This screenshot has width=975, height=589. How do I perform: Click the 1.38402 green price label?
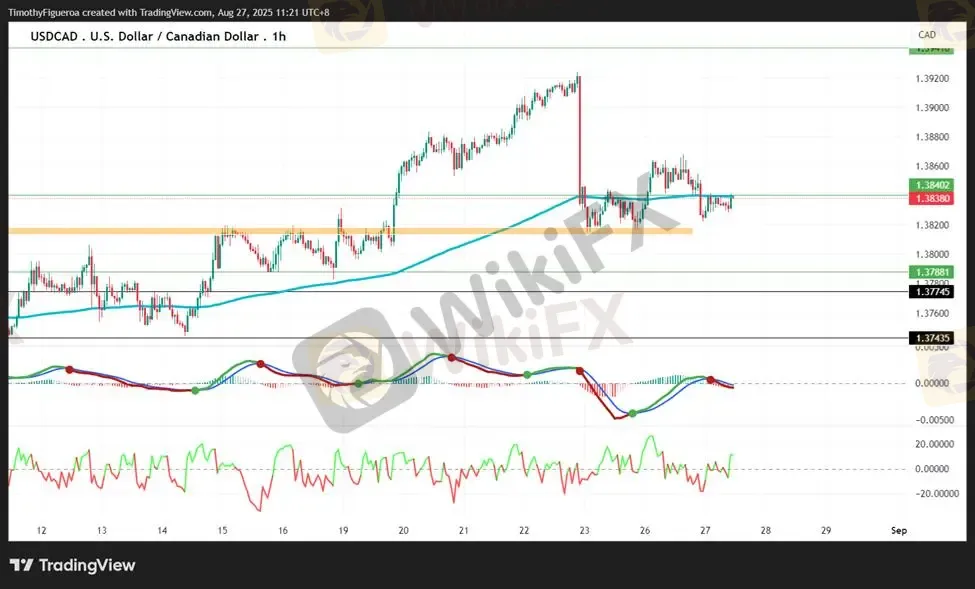point(931,185)
